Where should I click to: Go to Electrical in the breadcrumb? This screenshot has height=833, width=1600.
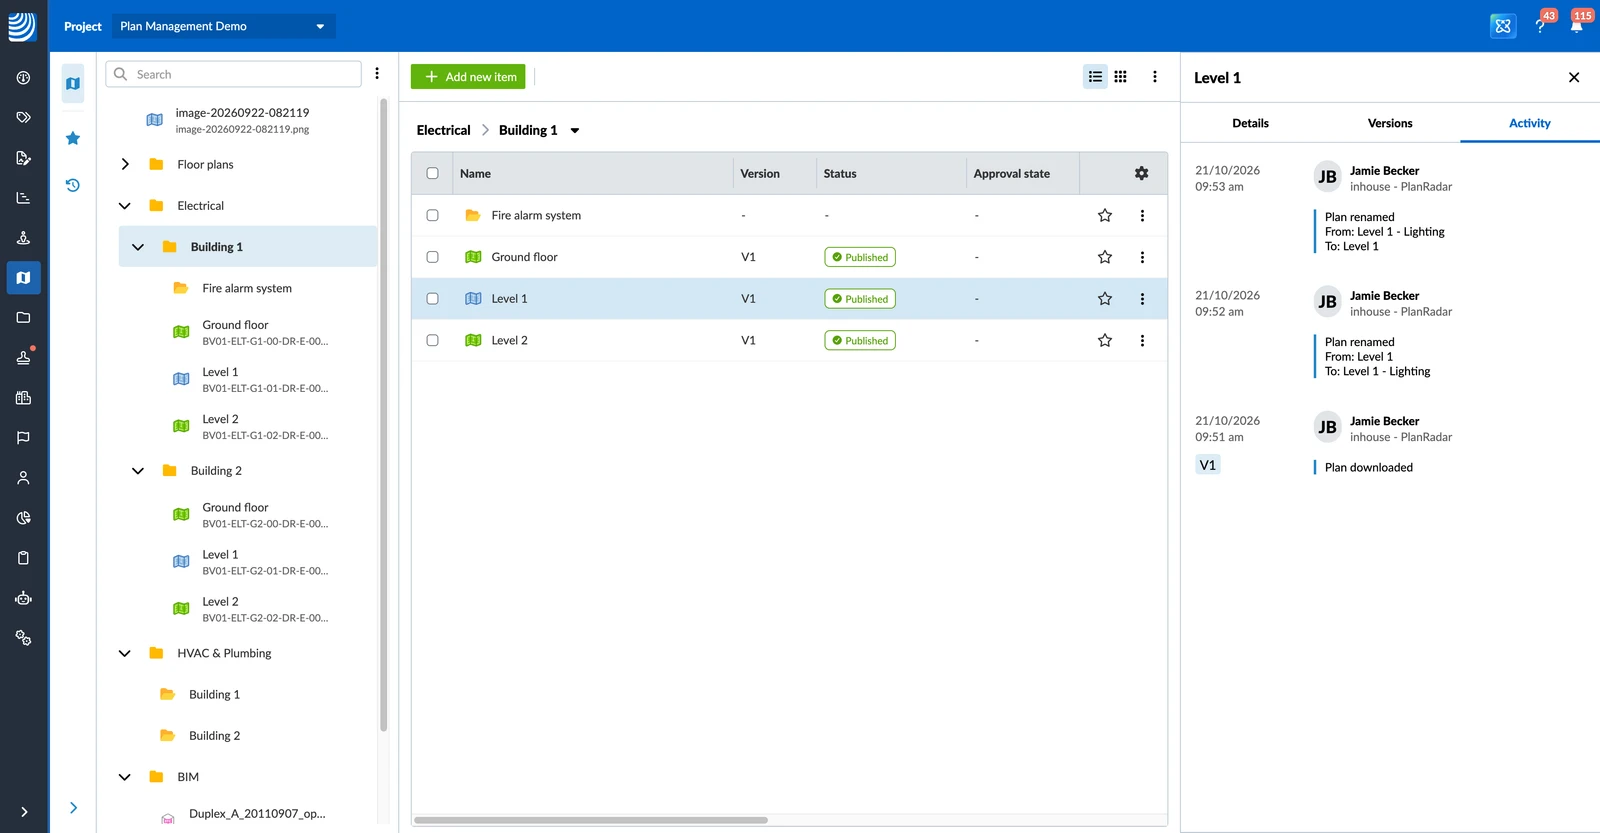coord(443,131)
